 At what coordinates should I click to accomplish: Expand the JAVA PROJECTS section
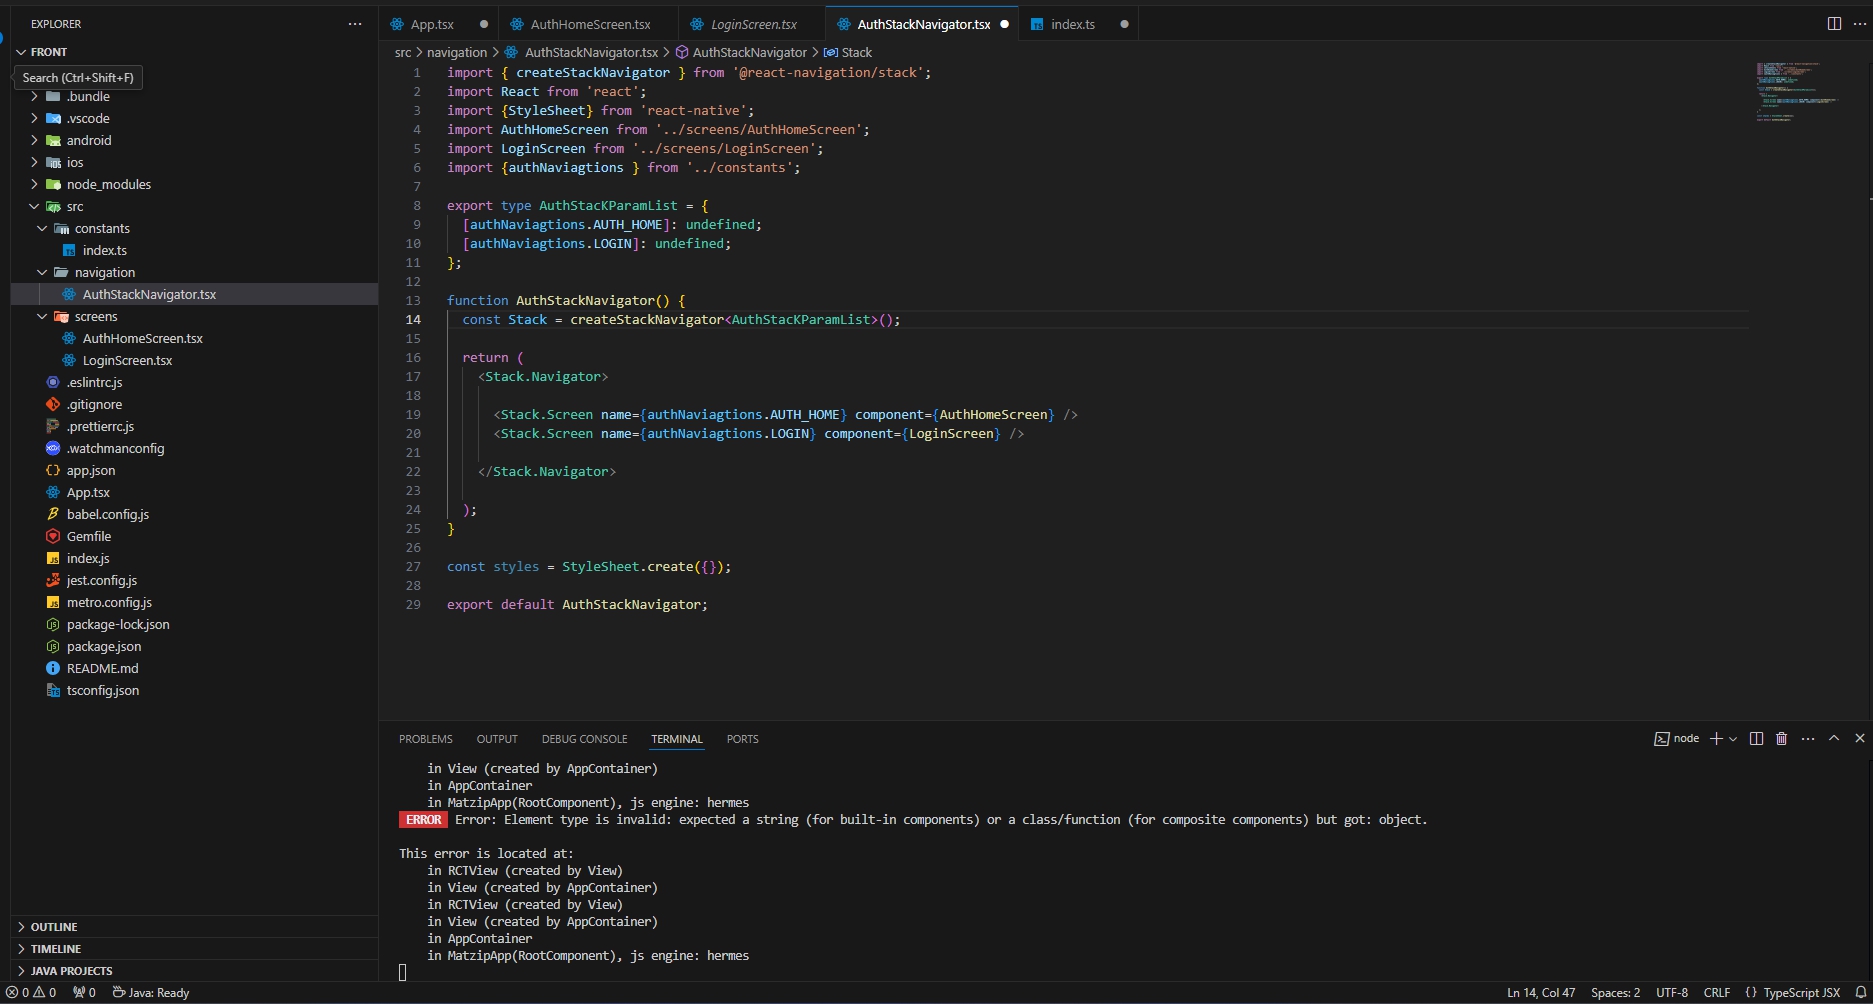71,971
